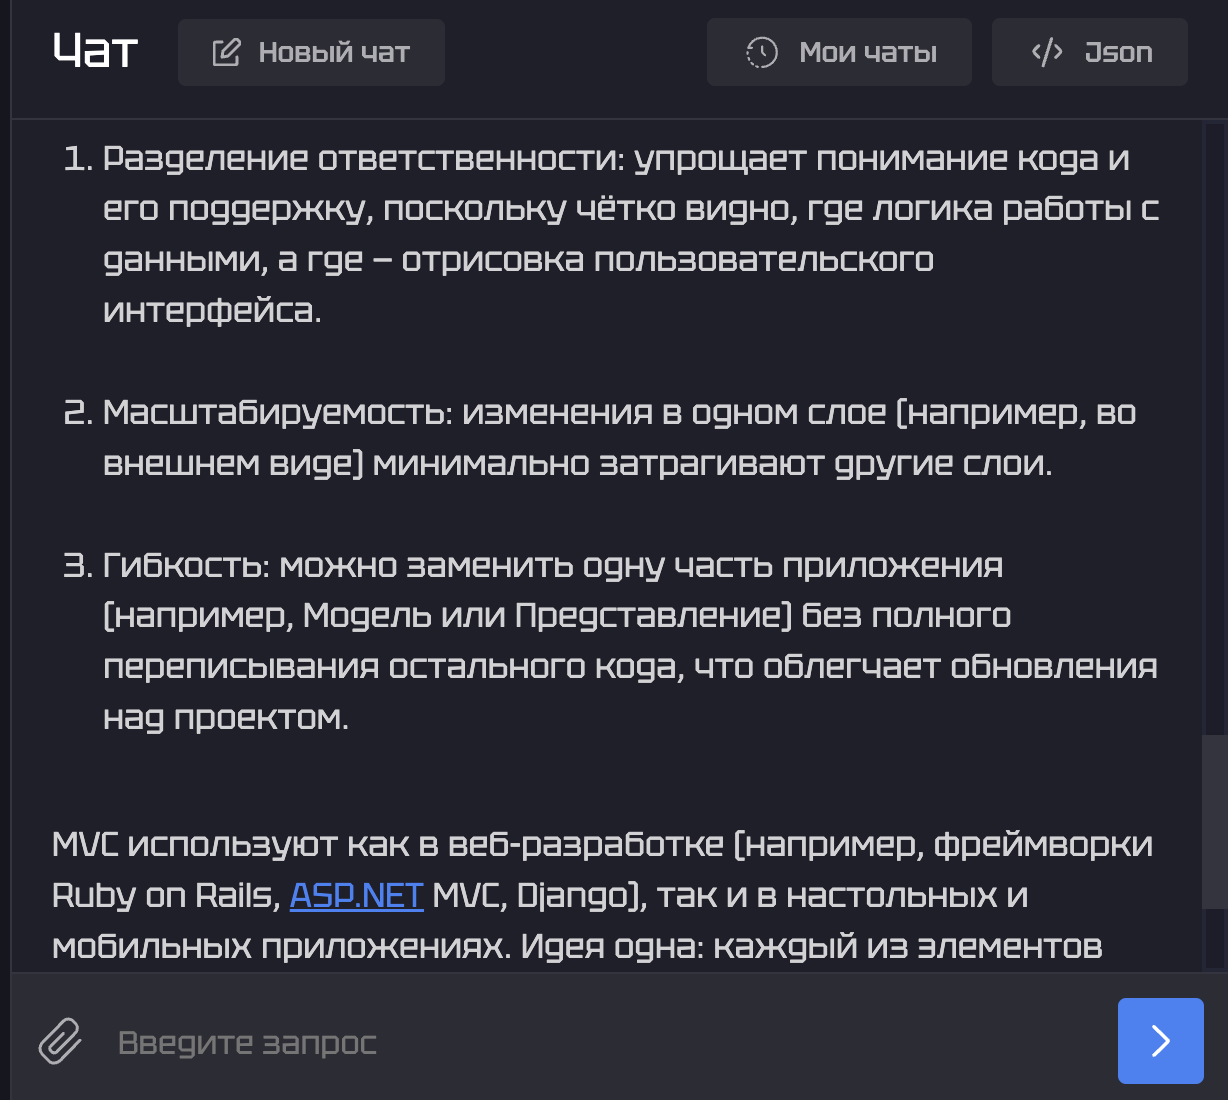The height and width of the screenshot is (1100, 1228).
Task: Click the clock history icon beside Мои чаты
Action: click(x=762, y=52)
